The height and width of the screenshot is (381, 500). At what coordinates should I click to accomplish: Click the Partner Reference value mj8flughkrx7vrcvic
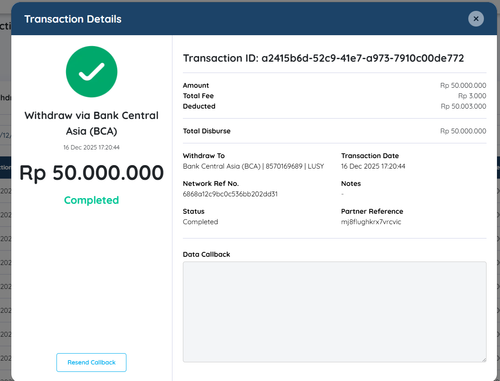pyautogui.click(x=371, y=222)
